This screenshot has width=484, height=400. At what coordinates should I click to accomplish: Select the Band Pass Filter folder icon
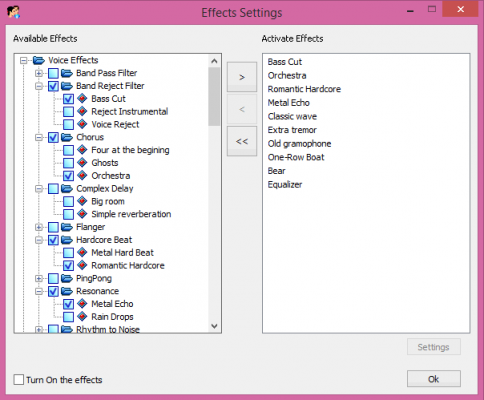pyautogui.click(x=67, y=73)
